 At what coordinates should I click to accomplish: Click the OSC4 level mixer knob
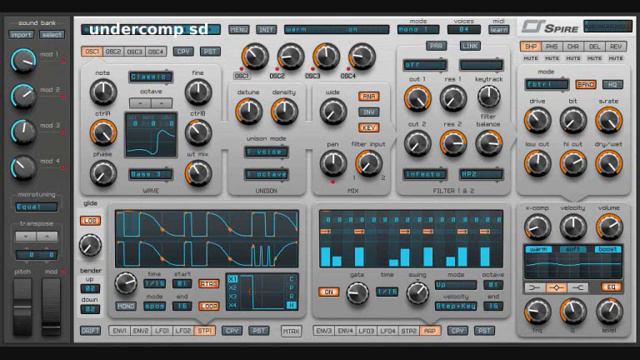pos(362,56)
